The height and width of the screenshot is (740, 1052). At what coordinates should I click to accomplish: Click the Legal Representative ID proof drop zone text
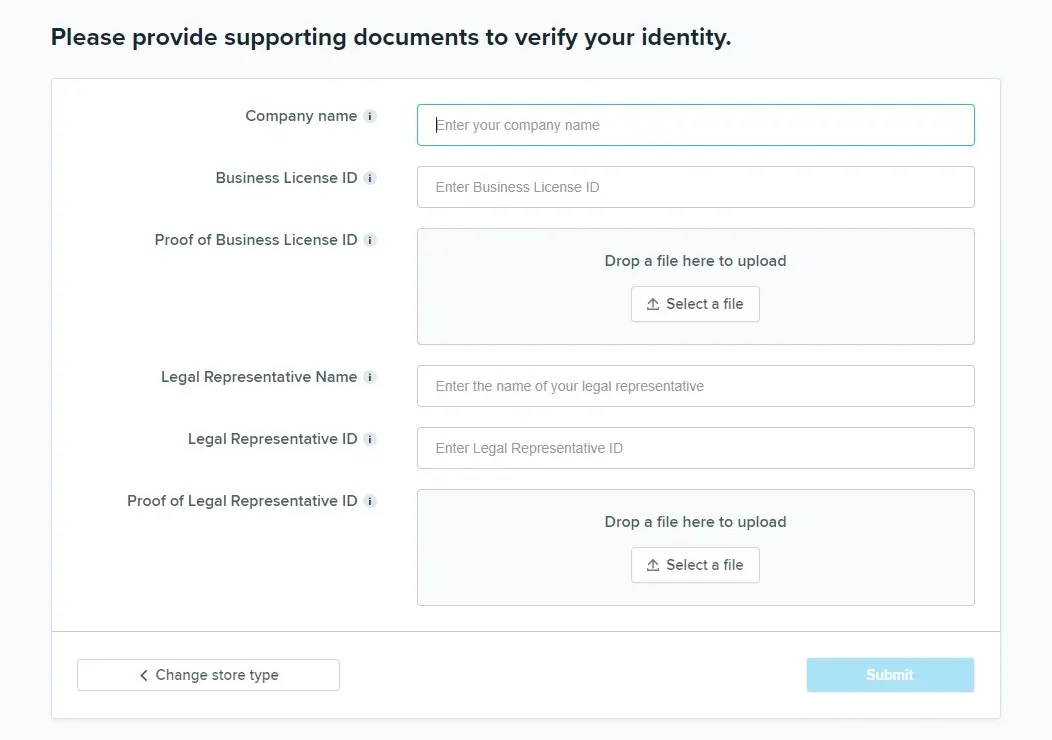point(695,522)
